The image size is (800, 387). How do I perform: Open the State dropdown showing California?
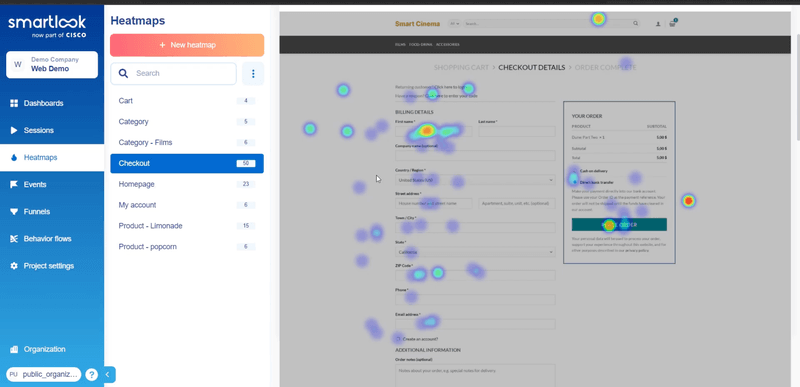(475, 252)
